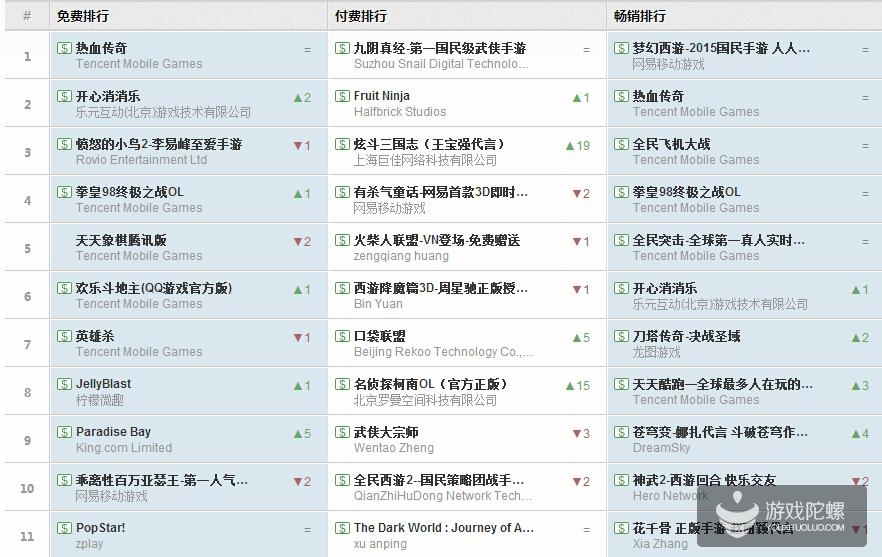Screen dimensions: 882x557
Task: Click the green up arrow beside 炫斗三国志
Action: [570, 146]
